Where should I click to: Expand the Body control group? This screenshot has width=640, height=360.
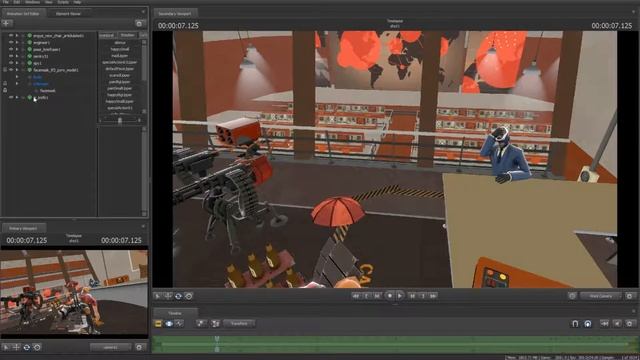17,77
